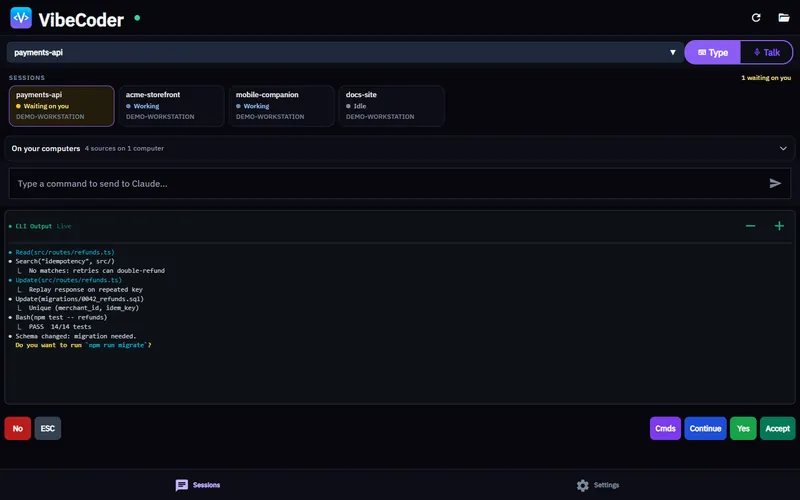Click the Search("idempotency", src/) line

click(x=65, y=261)
